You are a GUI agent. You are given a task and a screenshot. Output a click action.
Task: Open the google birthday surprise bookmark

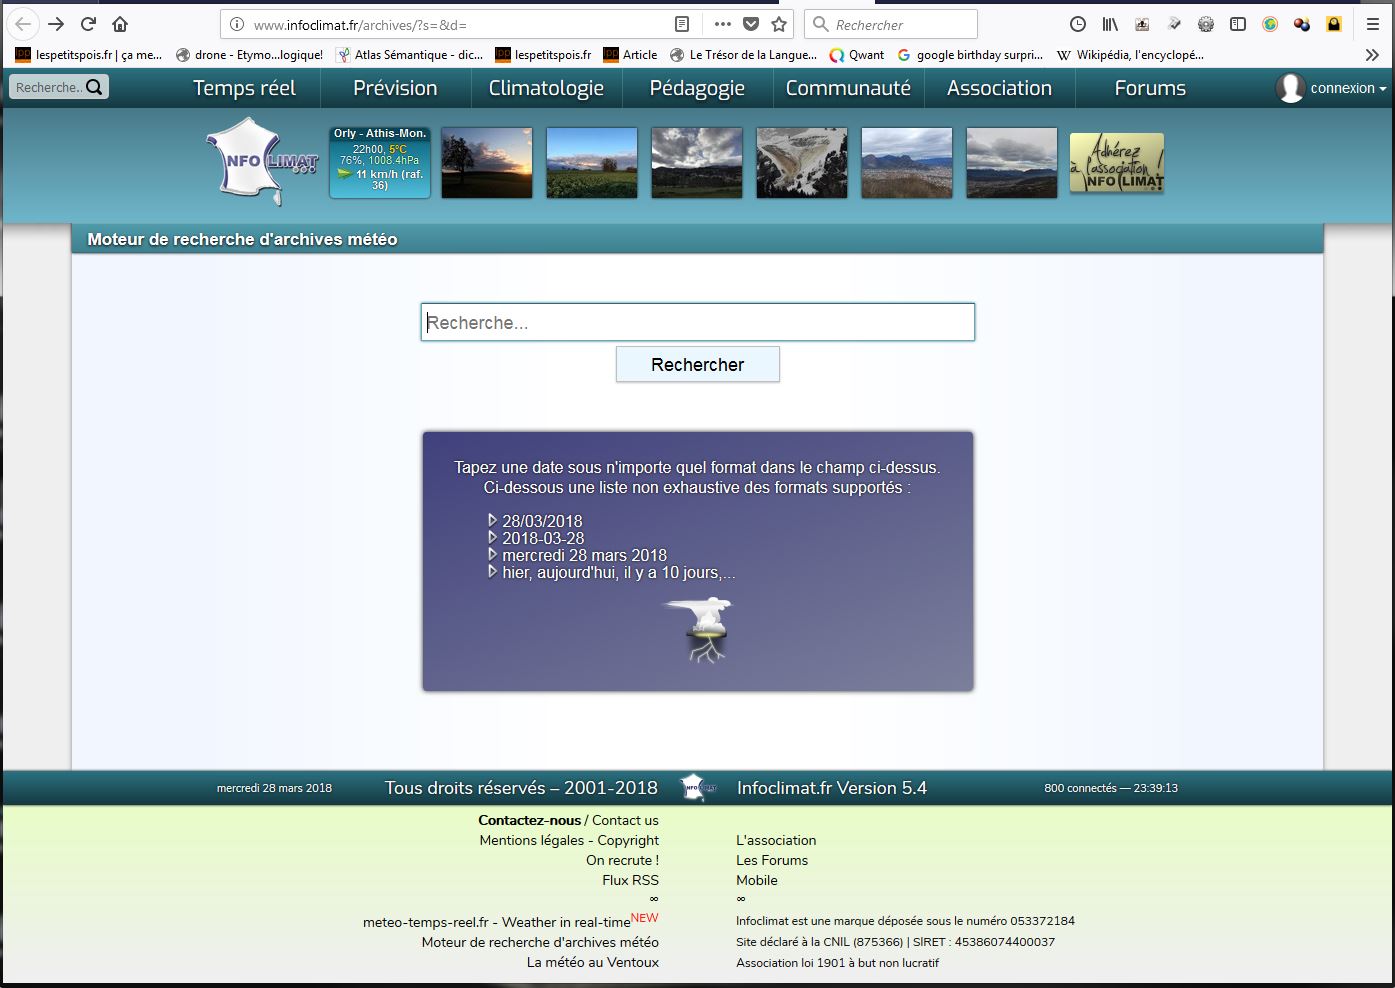click(x=970, y=55)
